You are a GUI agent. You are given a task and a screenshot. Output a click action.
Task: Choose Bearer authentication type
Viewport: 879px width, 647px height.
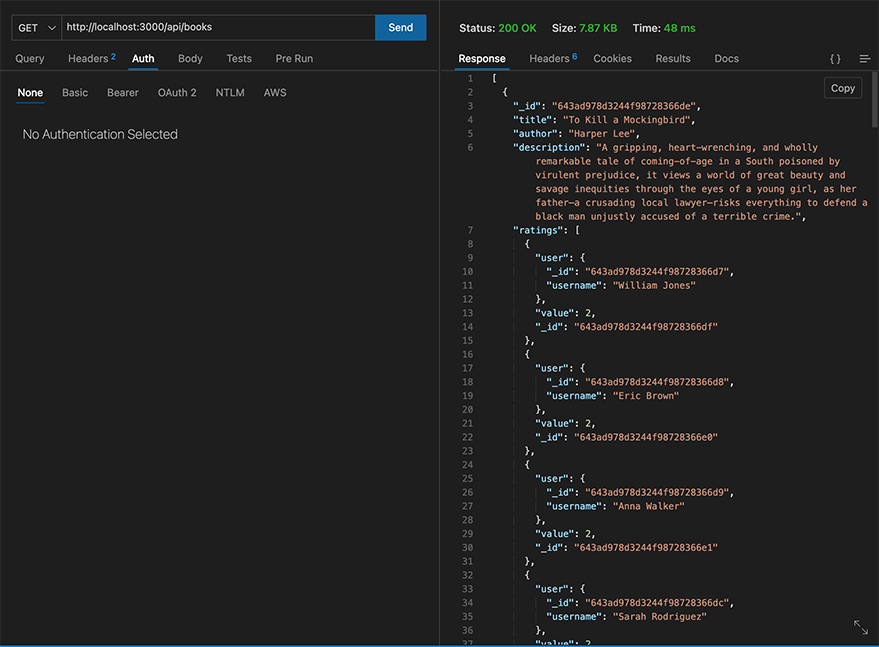(123, 93)
